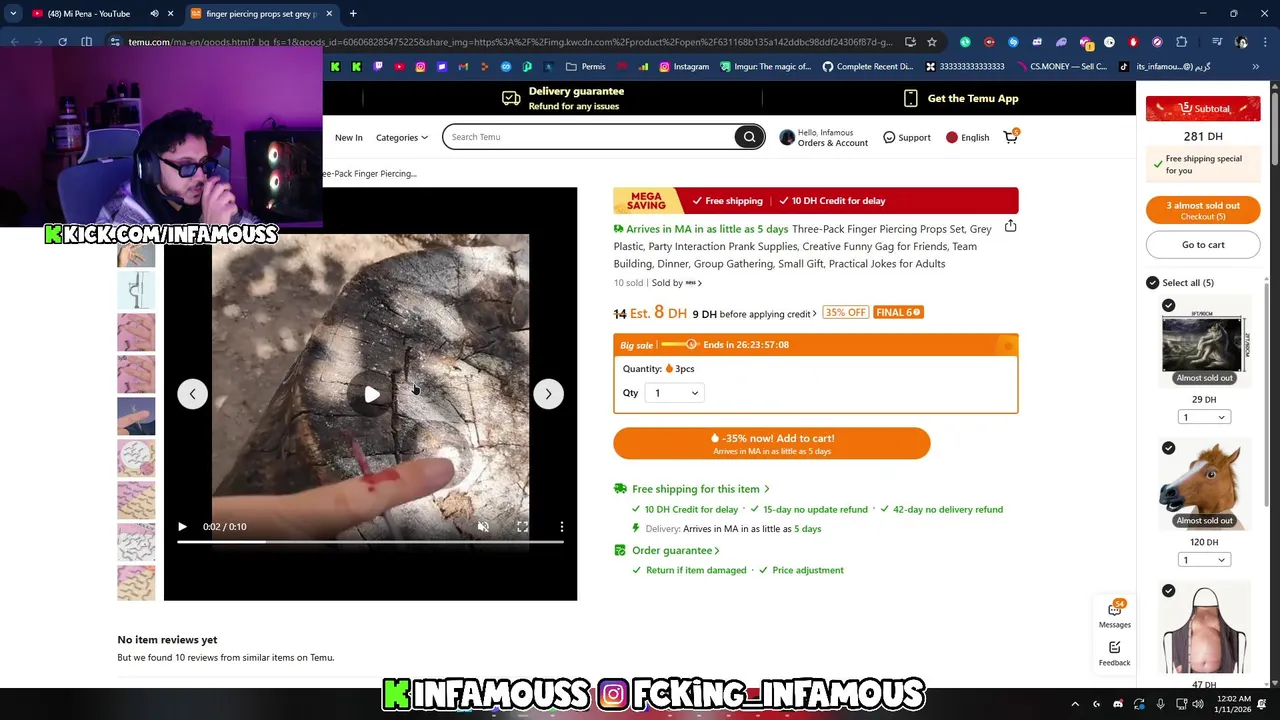Click Get the Temu App link
The width and height of the screenshot is (1280, 720).
(x=961, y=99)
